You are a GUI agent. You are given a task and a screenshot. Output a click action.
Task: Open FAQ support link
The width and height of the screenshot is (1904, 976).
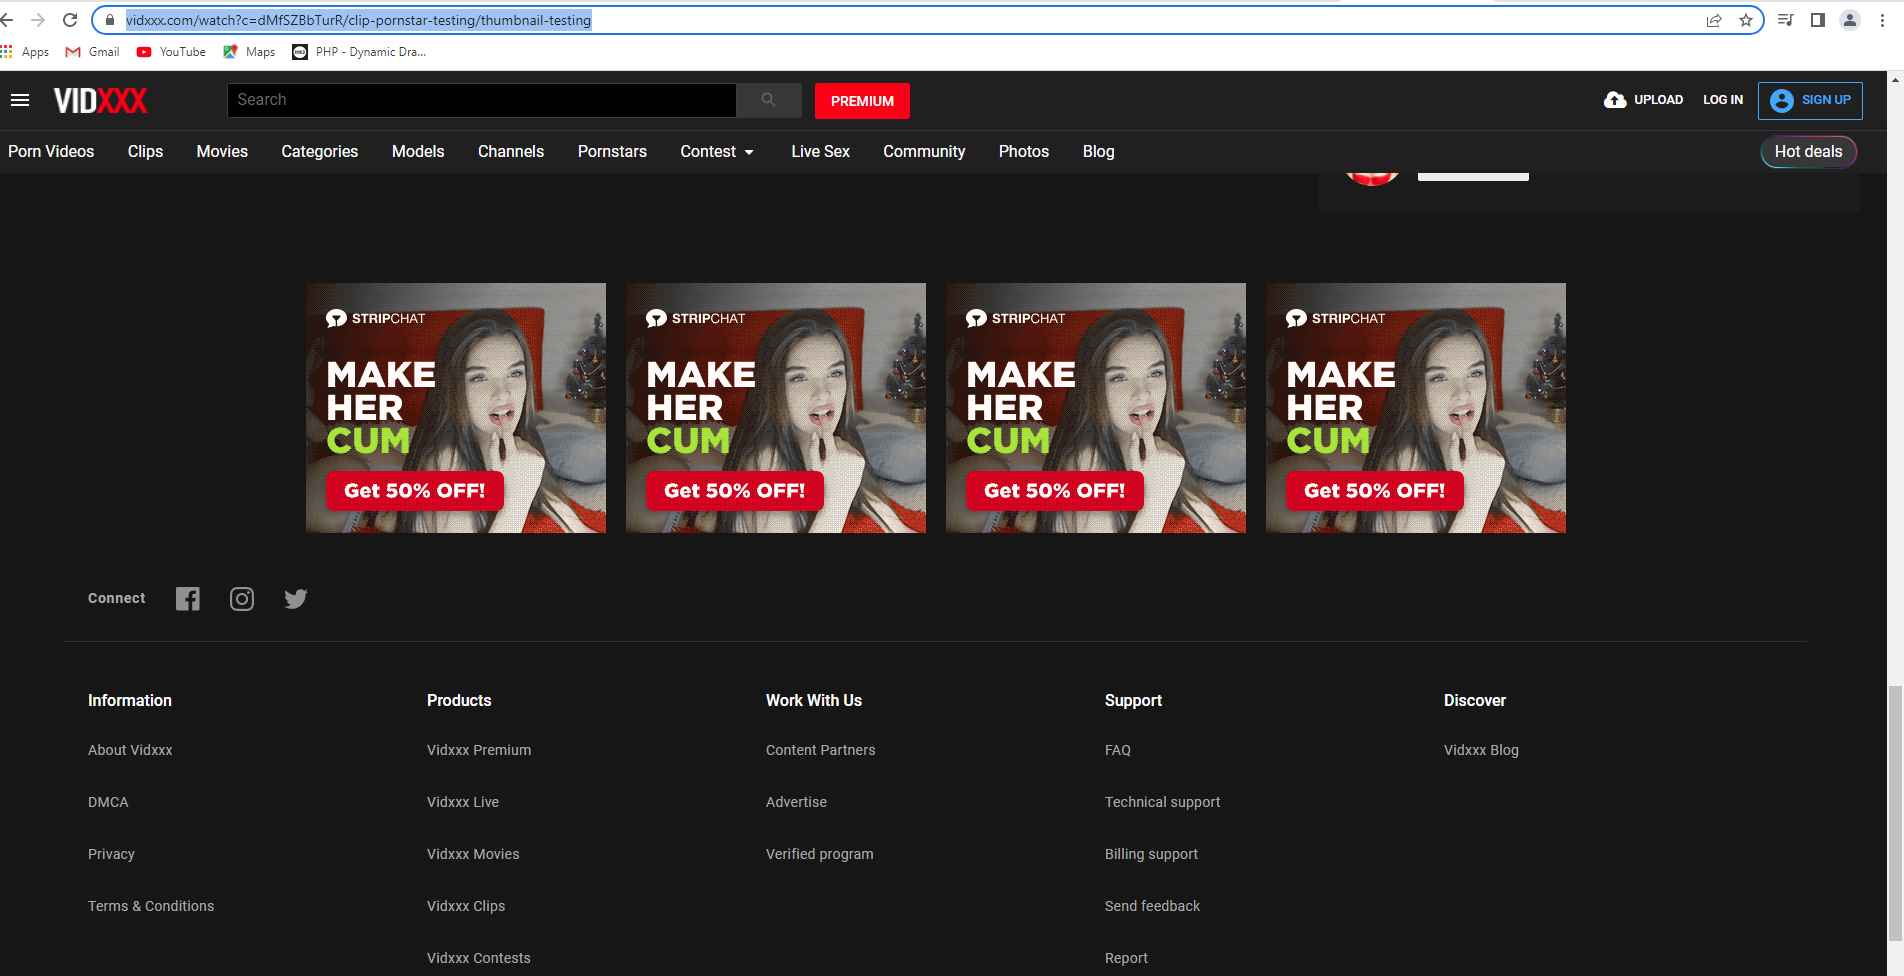(1118, 750)
